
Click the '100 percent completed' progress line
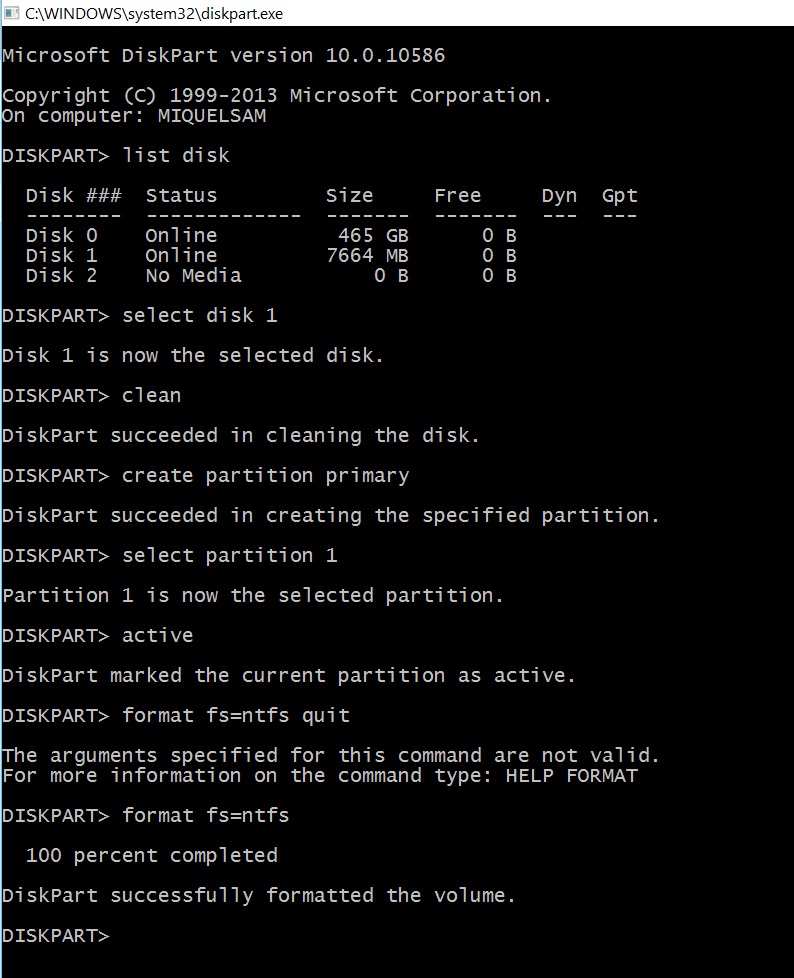coord(151,855)
